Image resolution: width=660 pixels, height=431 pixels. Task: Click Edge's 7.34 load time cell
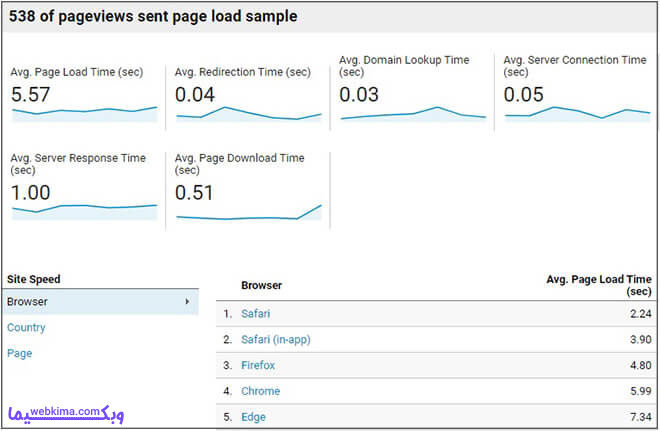[x=641, y=417]
